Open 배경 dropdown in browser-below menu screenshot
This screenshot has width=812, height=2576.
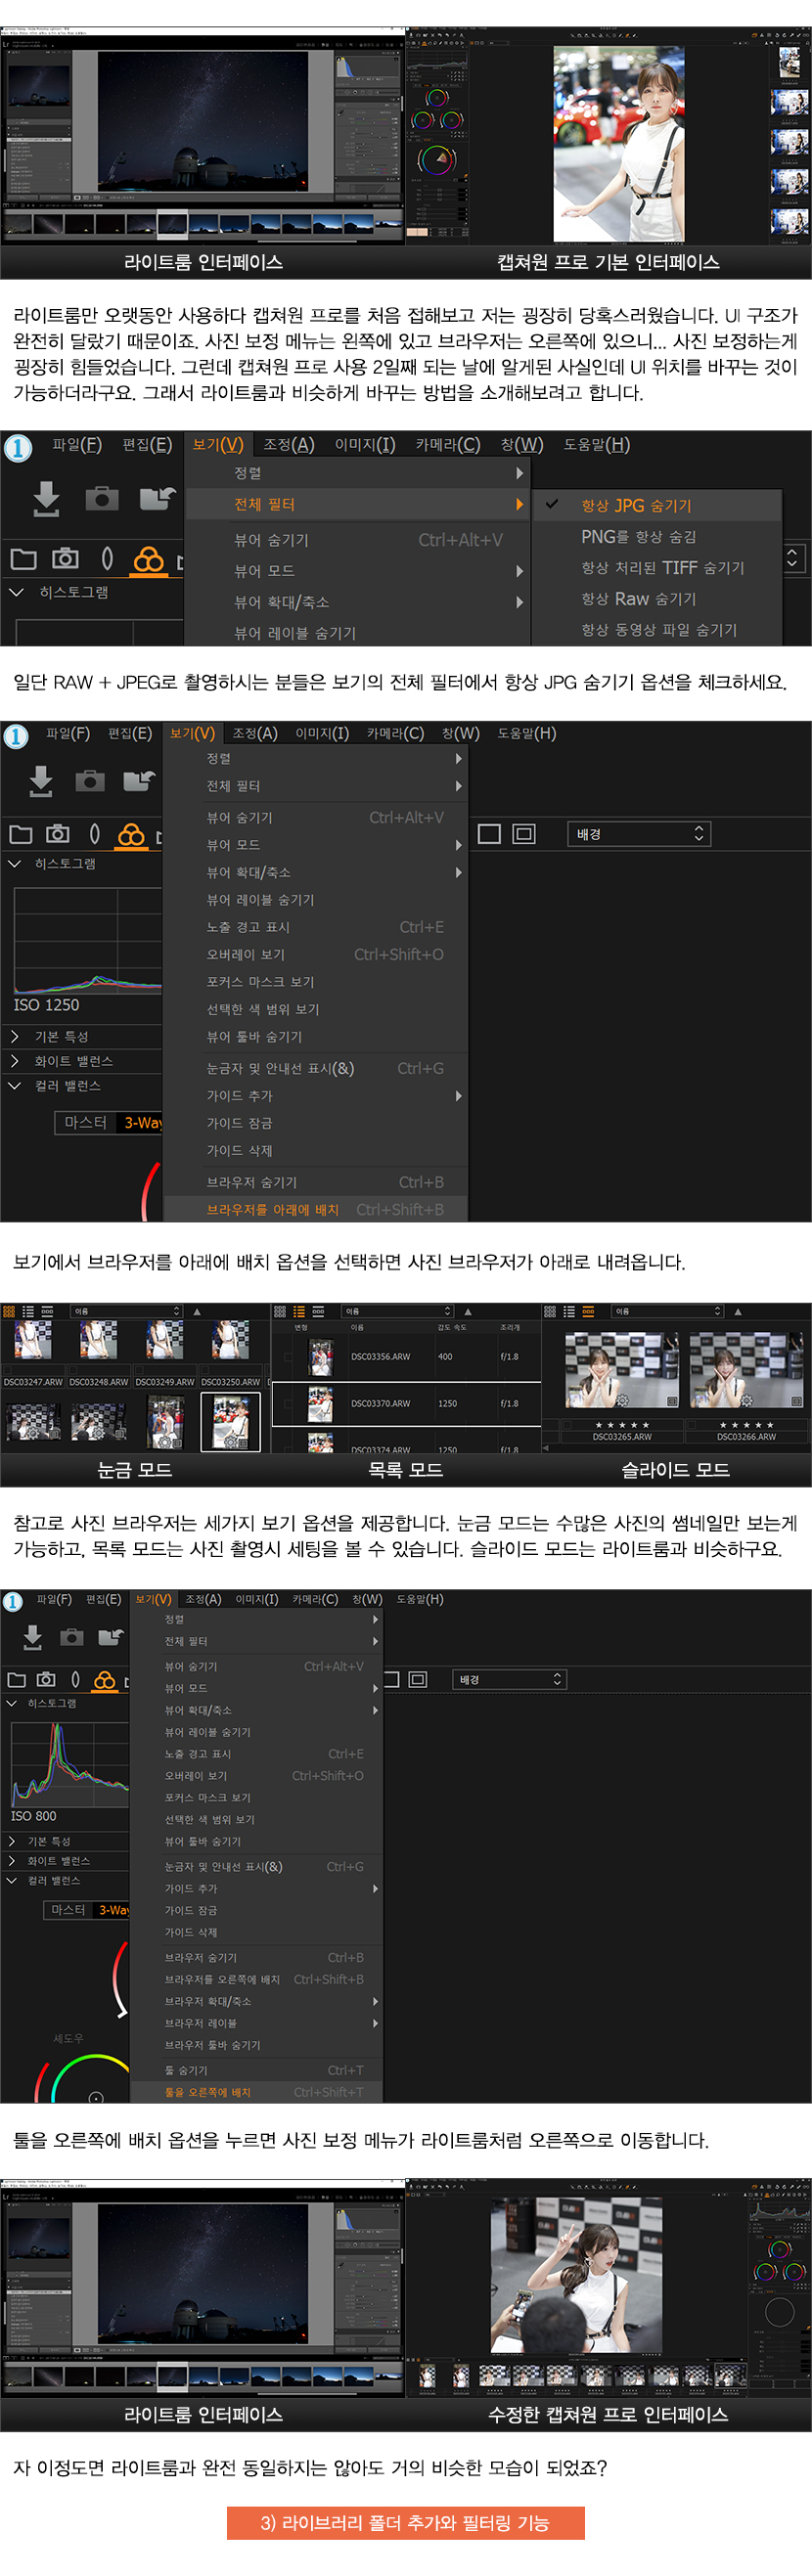pyautogui.click(x=639, y=833)
